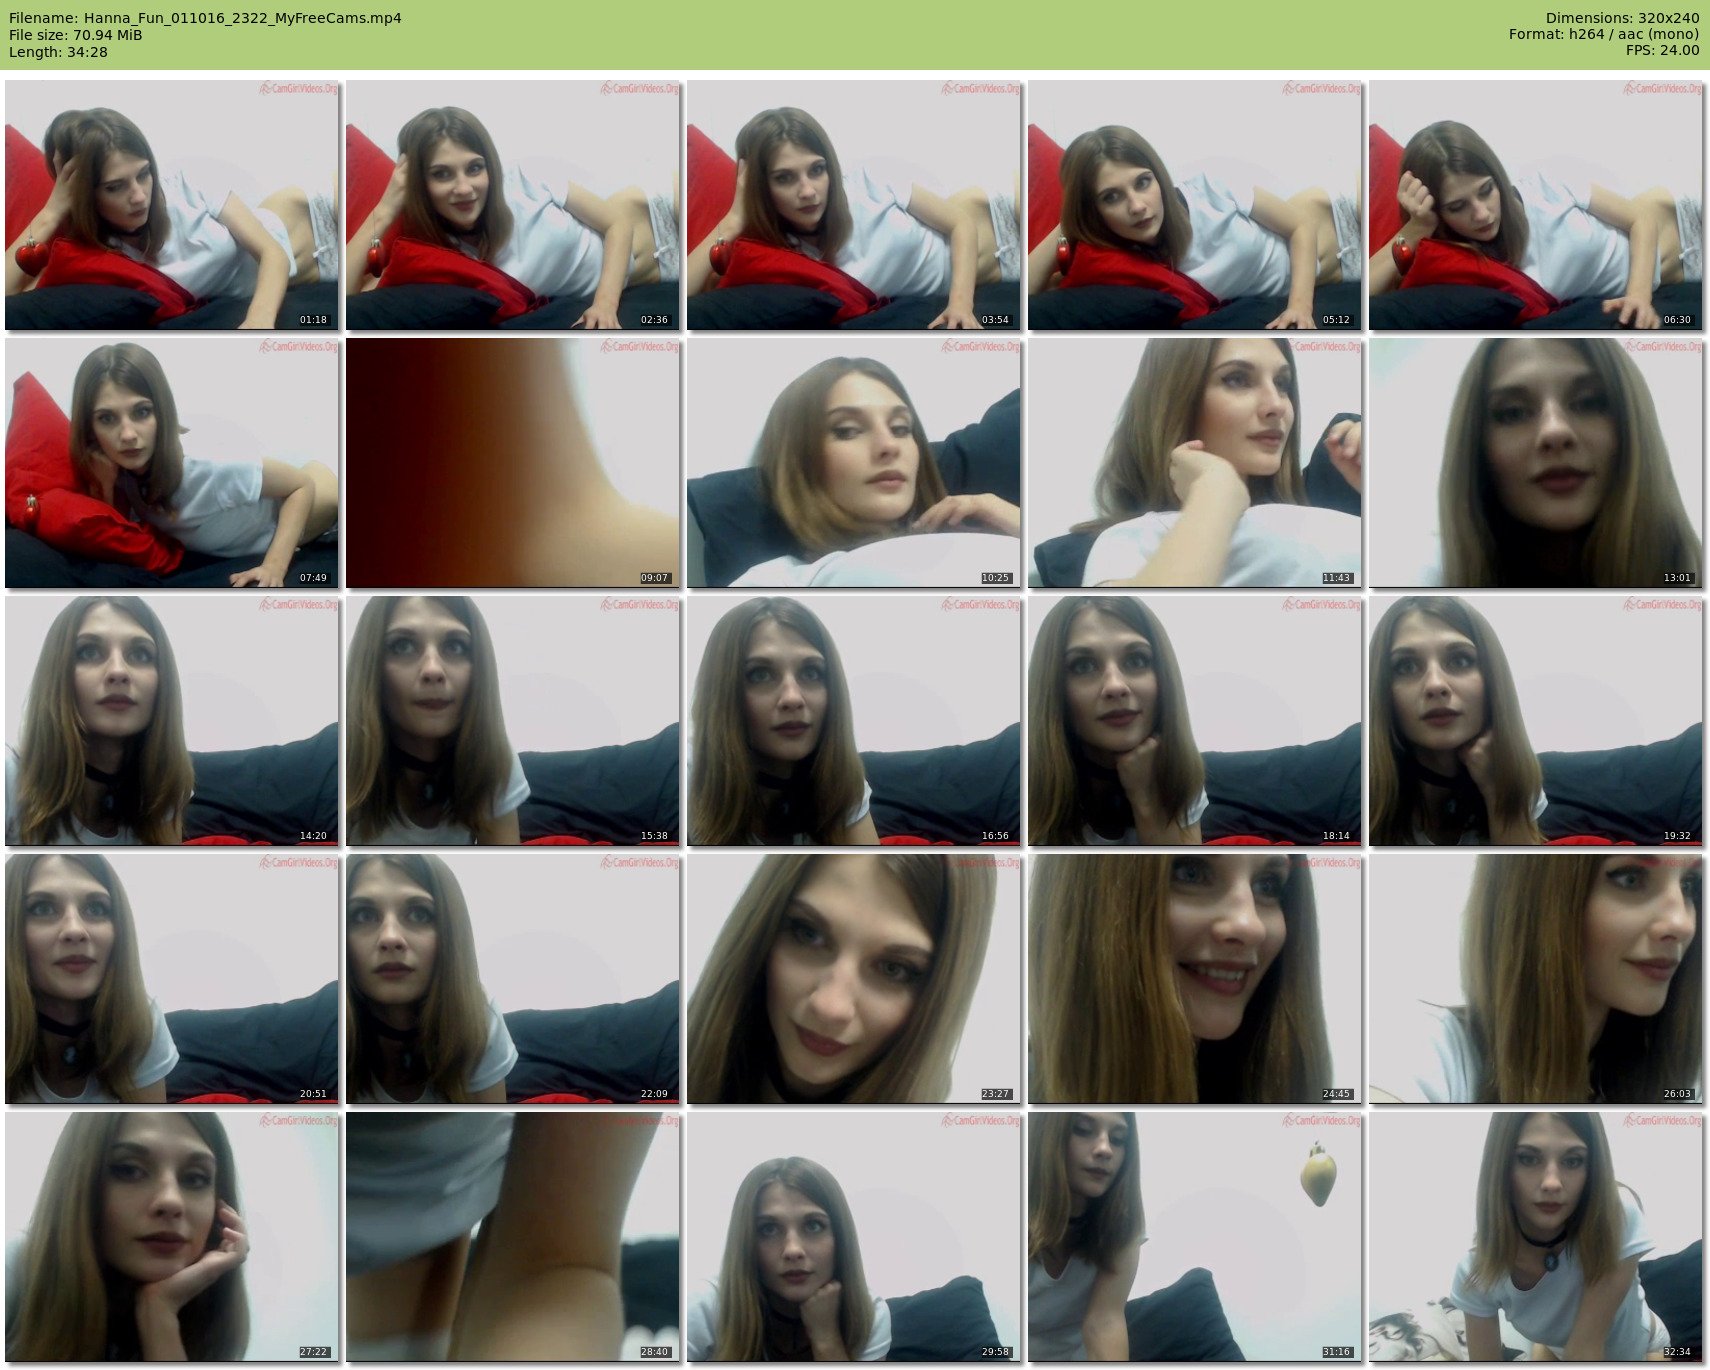1710x1370 pixels.
Task: Open the close-up thumbnail at 13:01
Action: click(x=1536, y=463)
